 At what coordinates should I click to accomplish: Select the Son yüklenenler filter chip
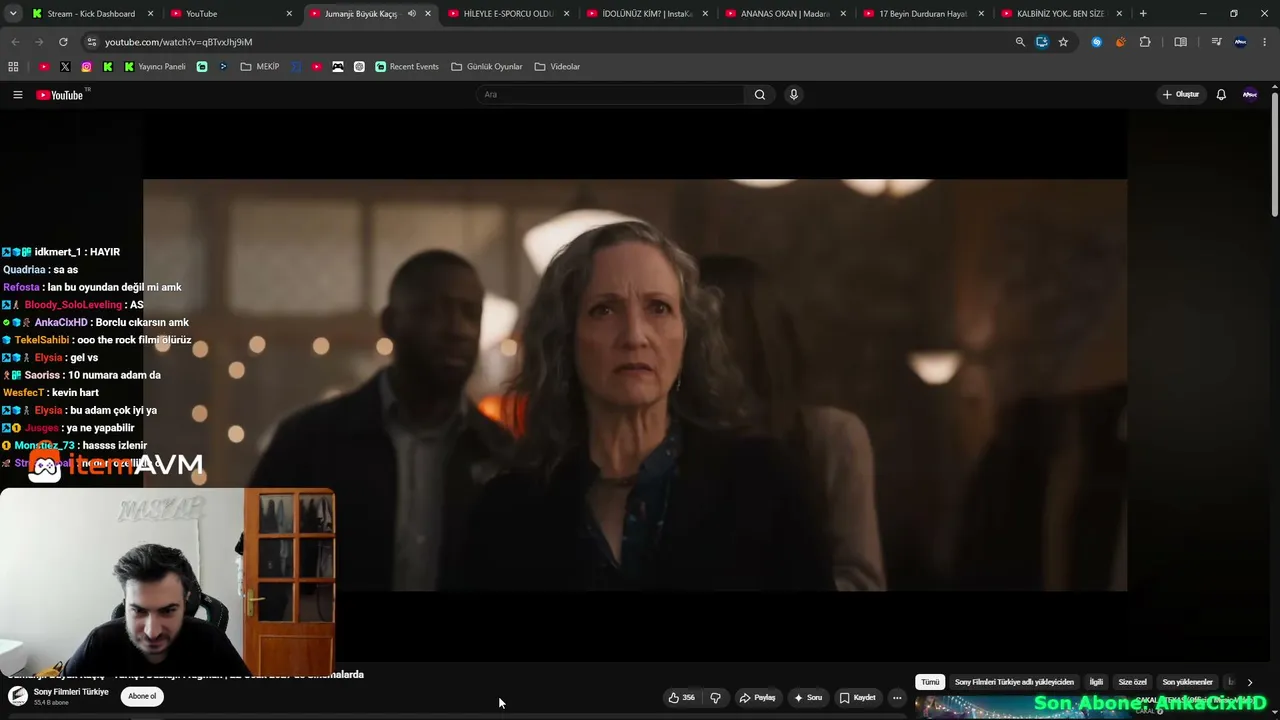point(1187,682)
